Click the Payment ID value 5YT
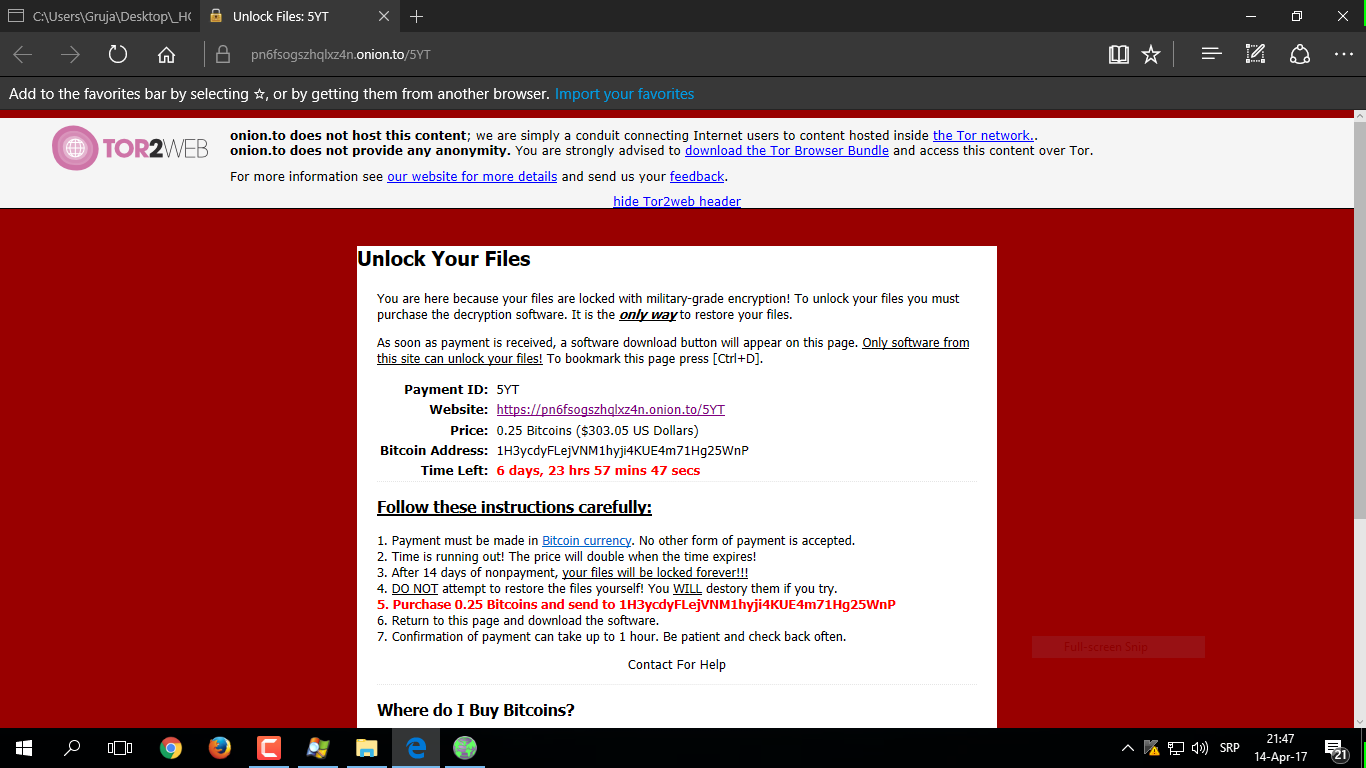The image size is (1366, 768). tap(508, 390)
